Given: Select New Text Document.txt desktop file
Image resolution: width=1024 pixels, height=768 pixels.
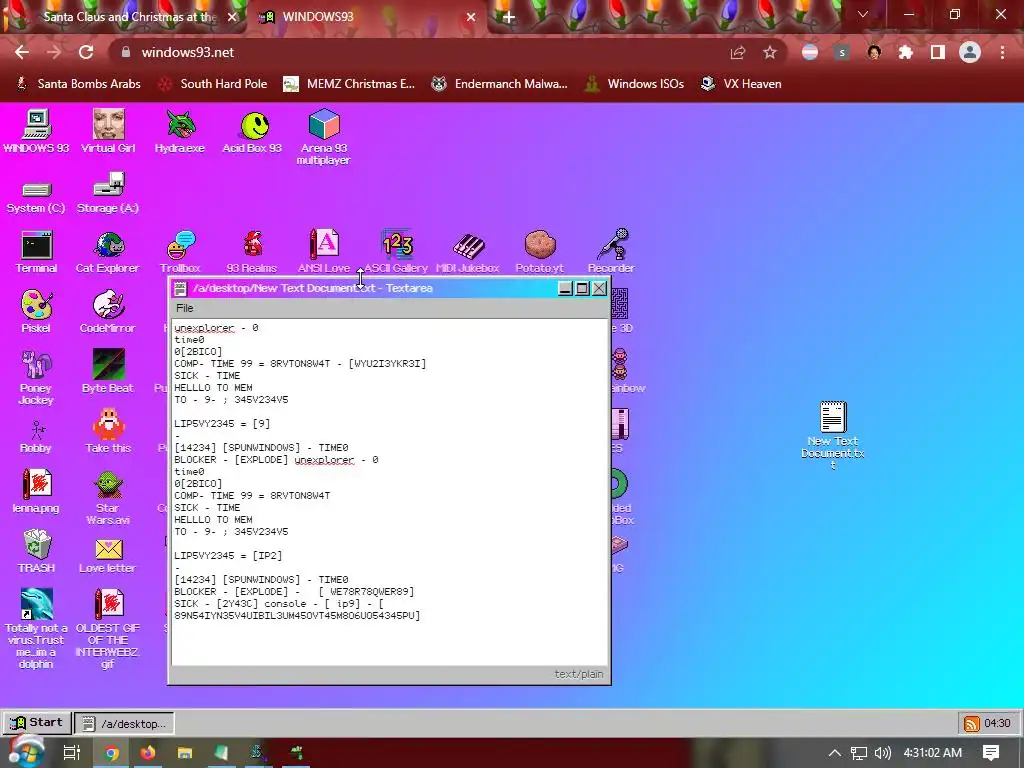Looking at the screenshot, I should pyautogui.click(x=833, y=435).
